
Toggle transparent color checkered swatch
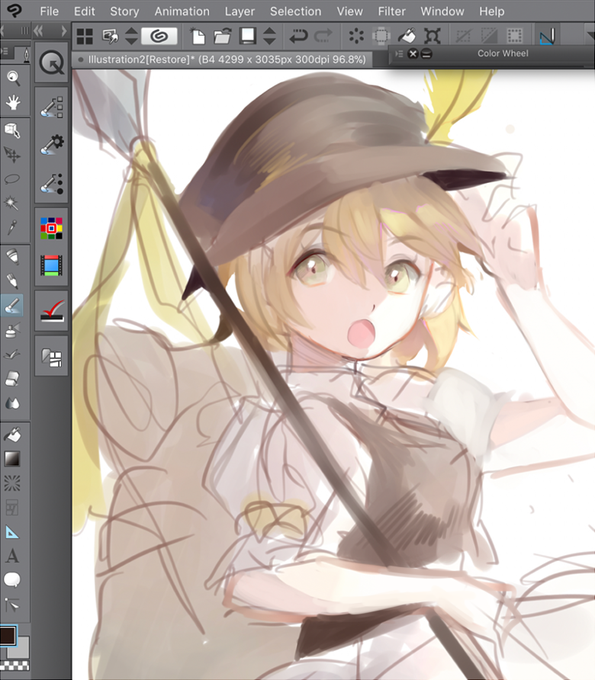pos(14,665)
